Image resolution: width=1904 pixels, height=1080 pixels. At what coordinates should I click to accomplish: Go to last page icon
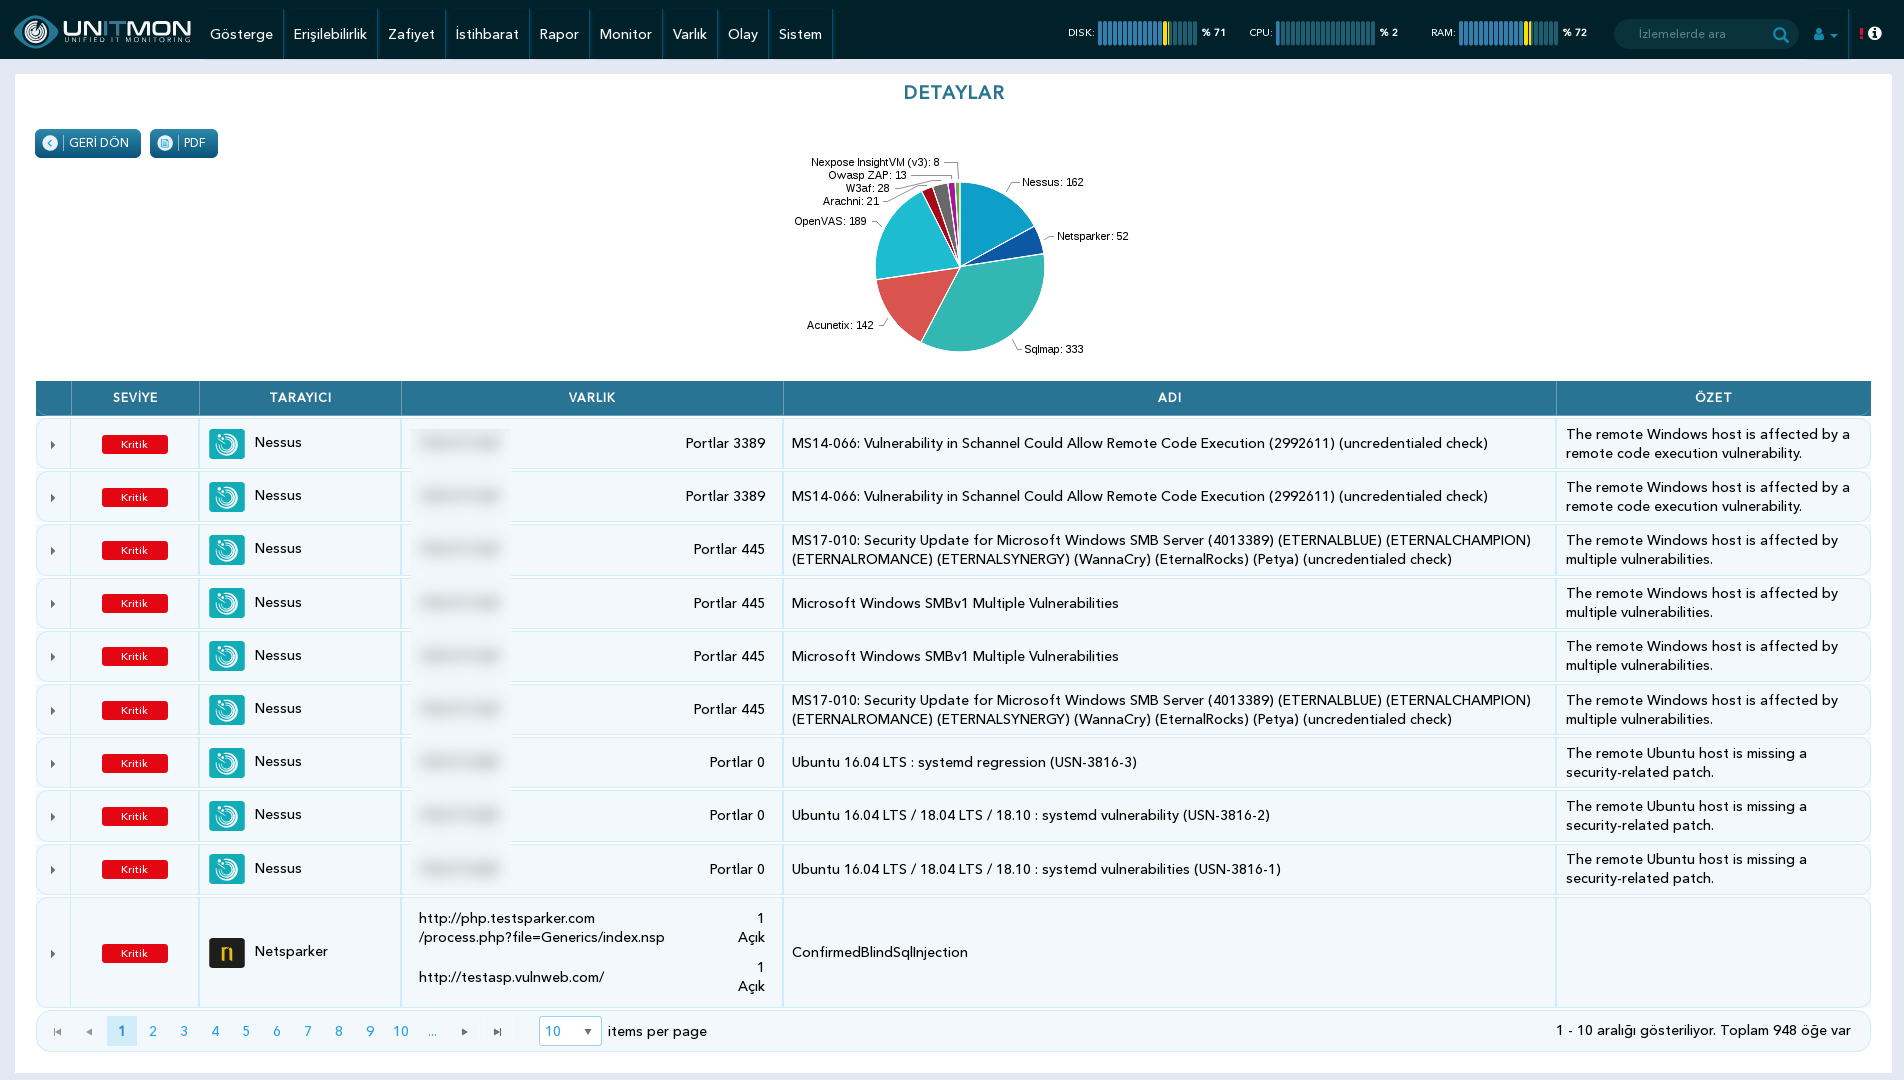point(497,1032)
